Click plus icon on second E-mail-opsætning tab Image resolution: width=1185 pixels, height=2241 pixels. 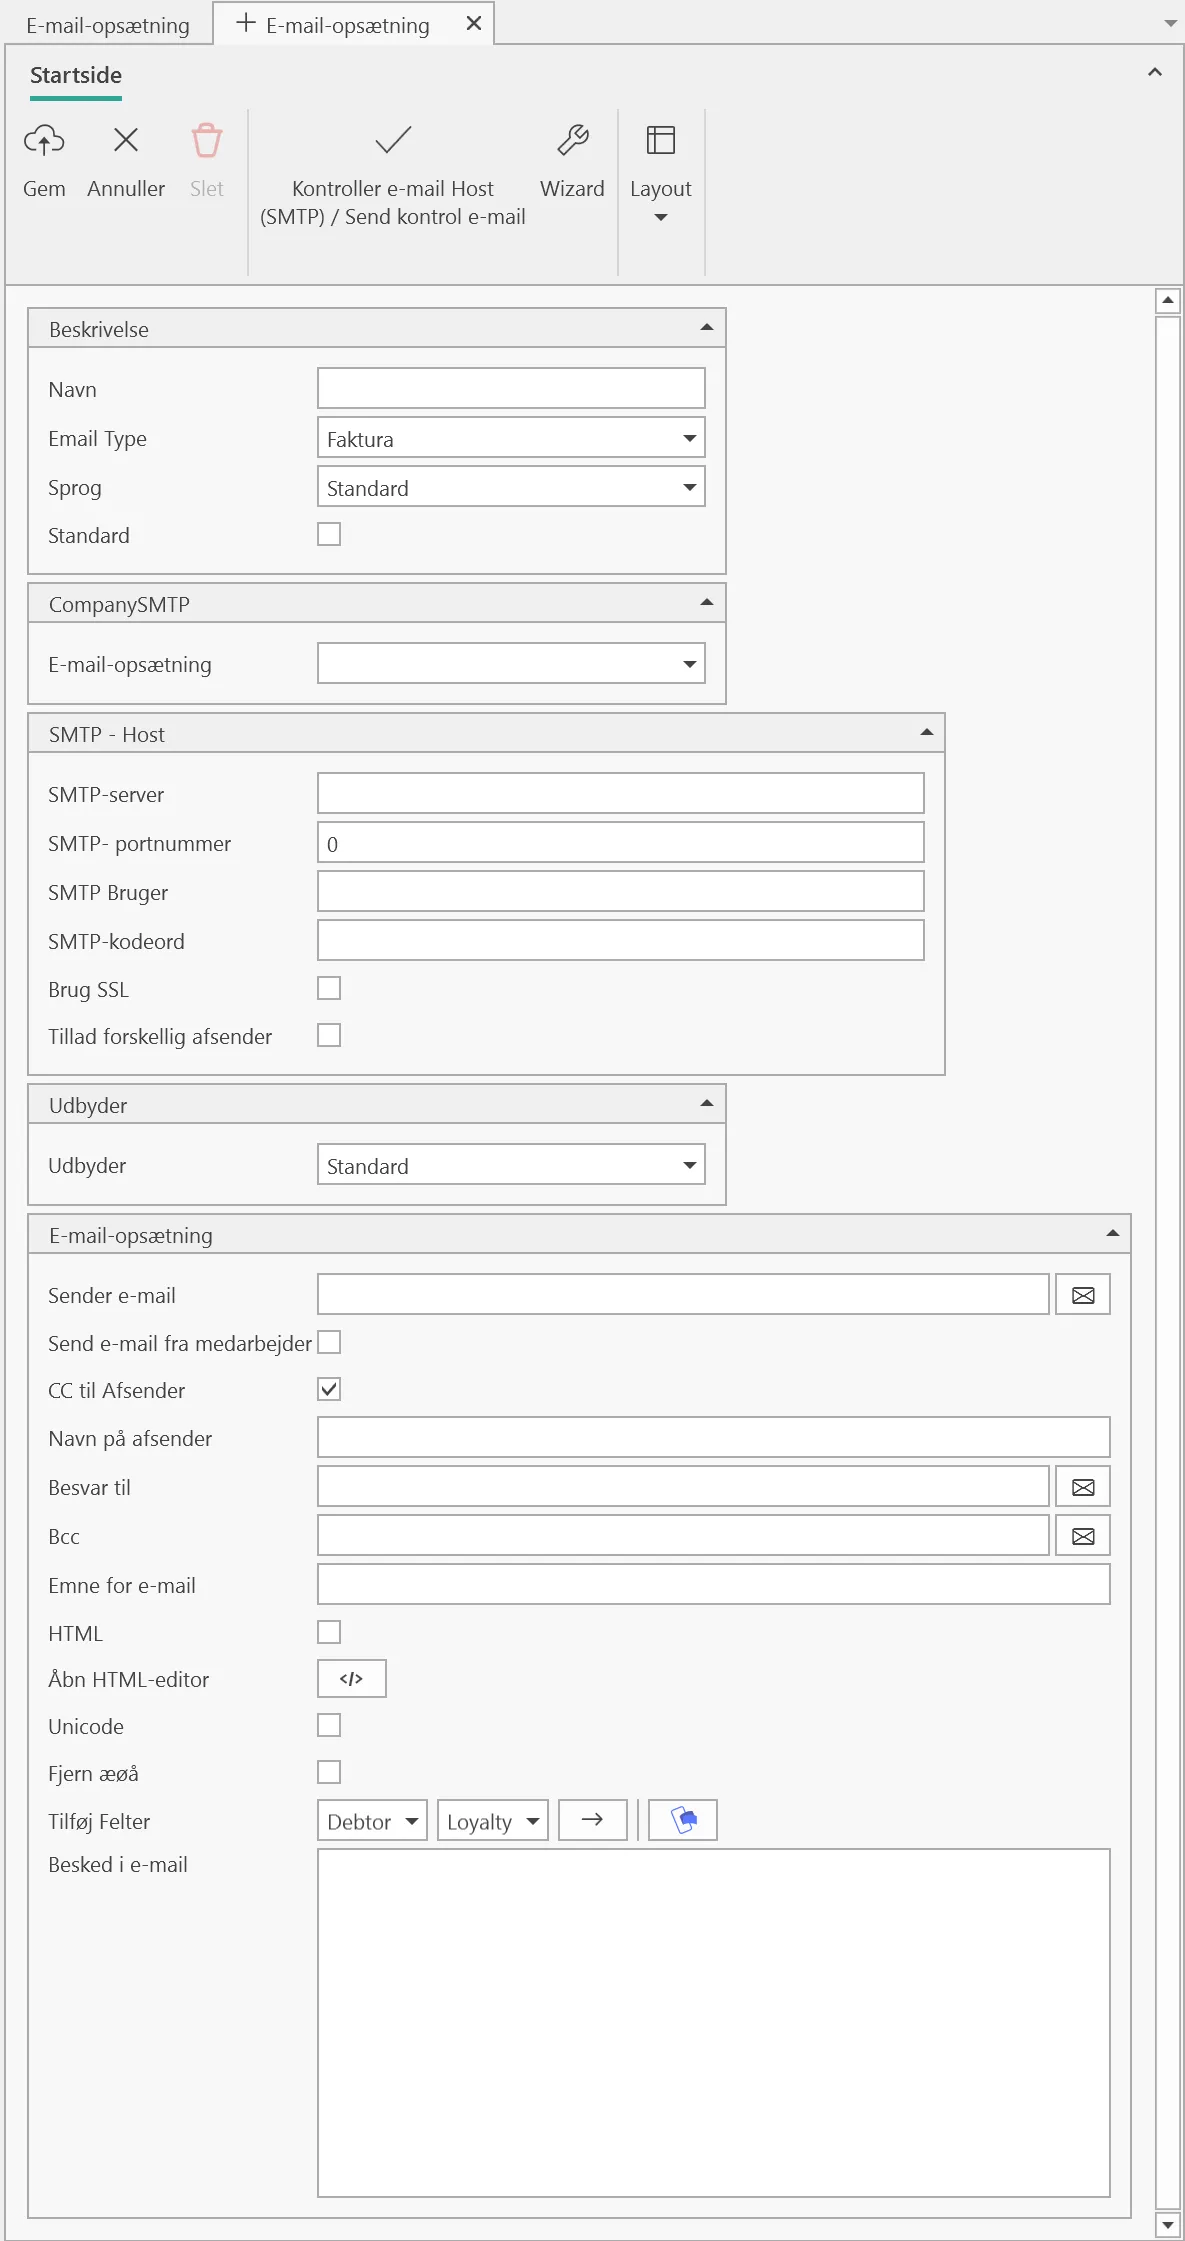(x=246, y=23)
